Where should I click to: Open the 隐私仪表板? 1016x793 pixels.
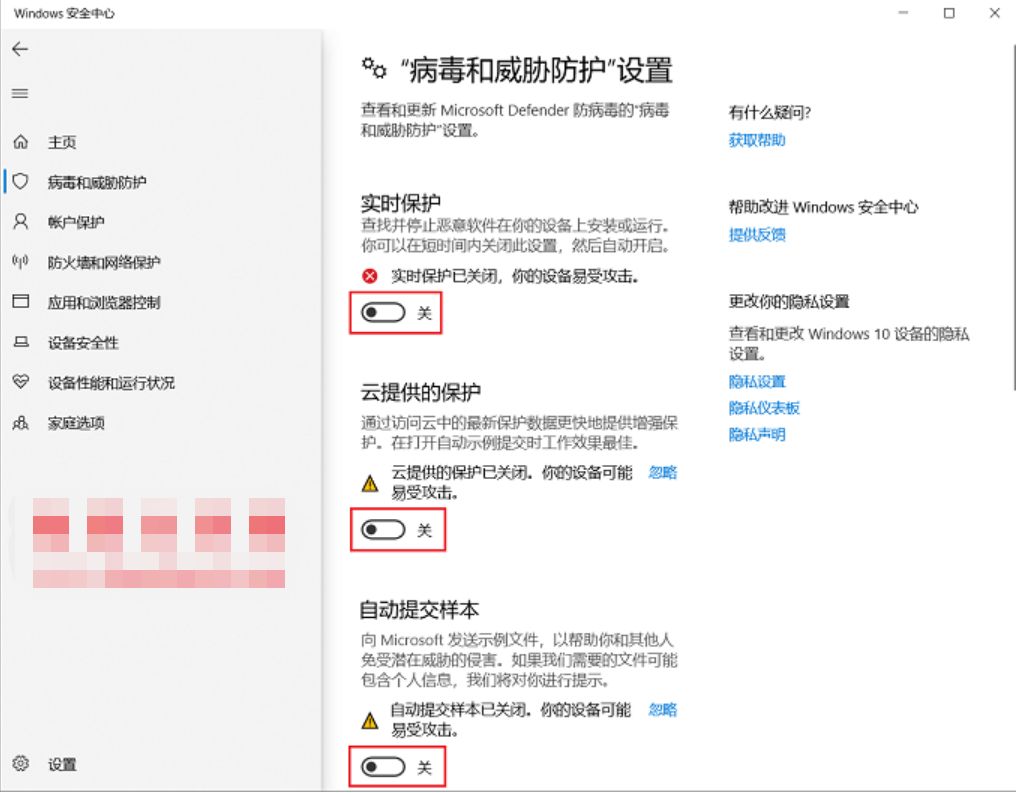coord(760,408)
